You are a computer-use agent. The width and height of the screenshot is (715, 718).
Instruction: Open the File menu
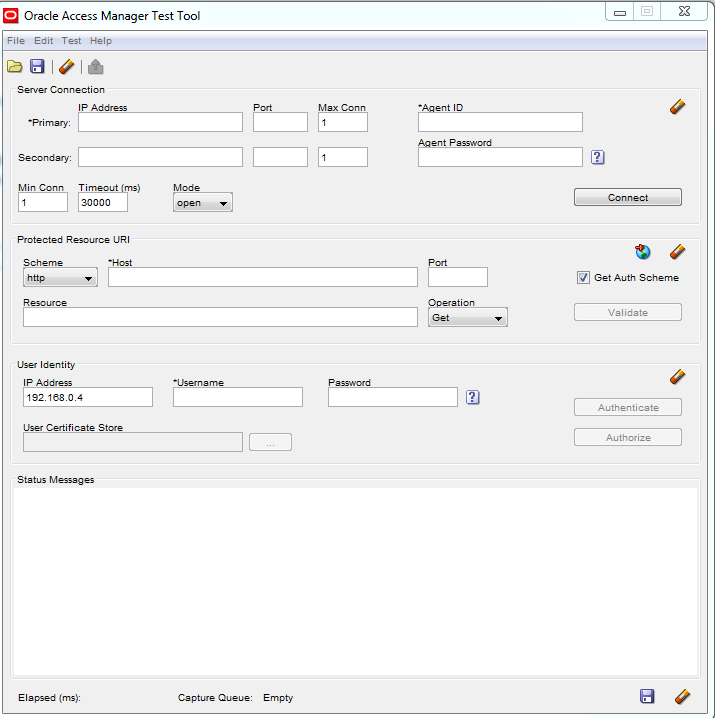point(16,41)
